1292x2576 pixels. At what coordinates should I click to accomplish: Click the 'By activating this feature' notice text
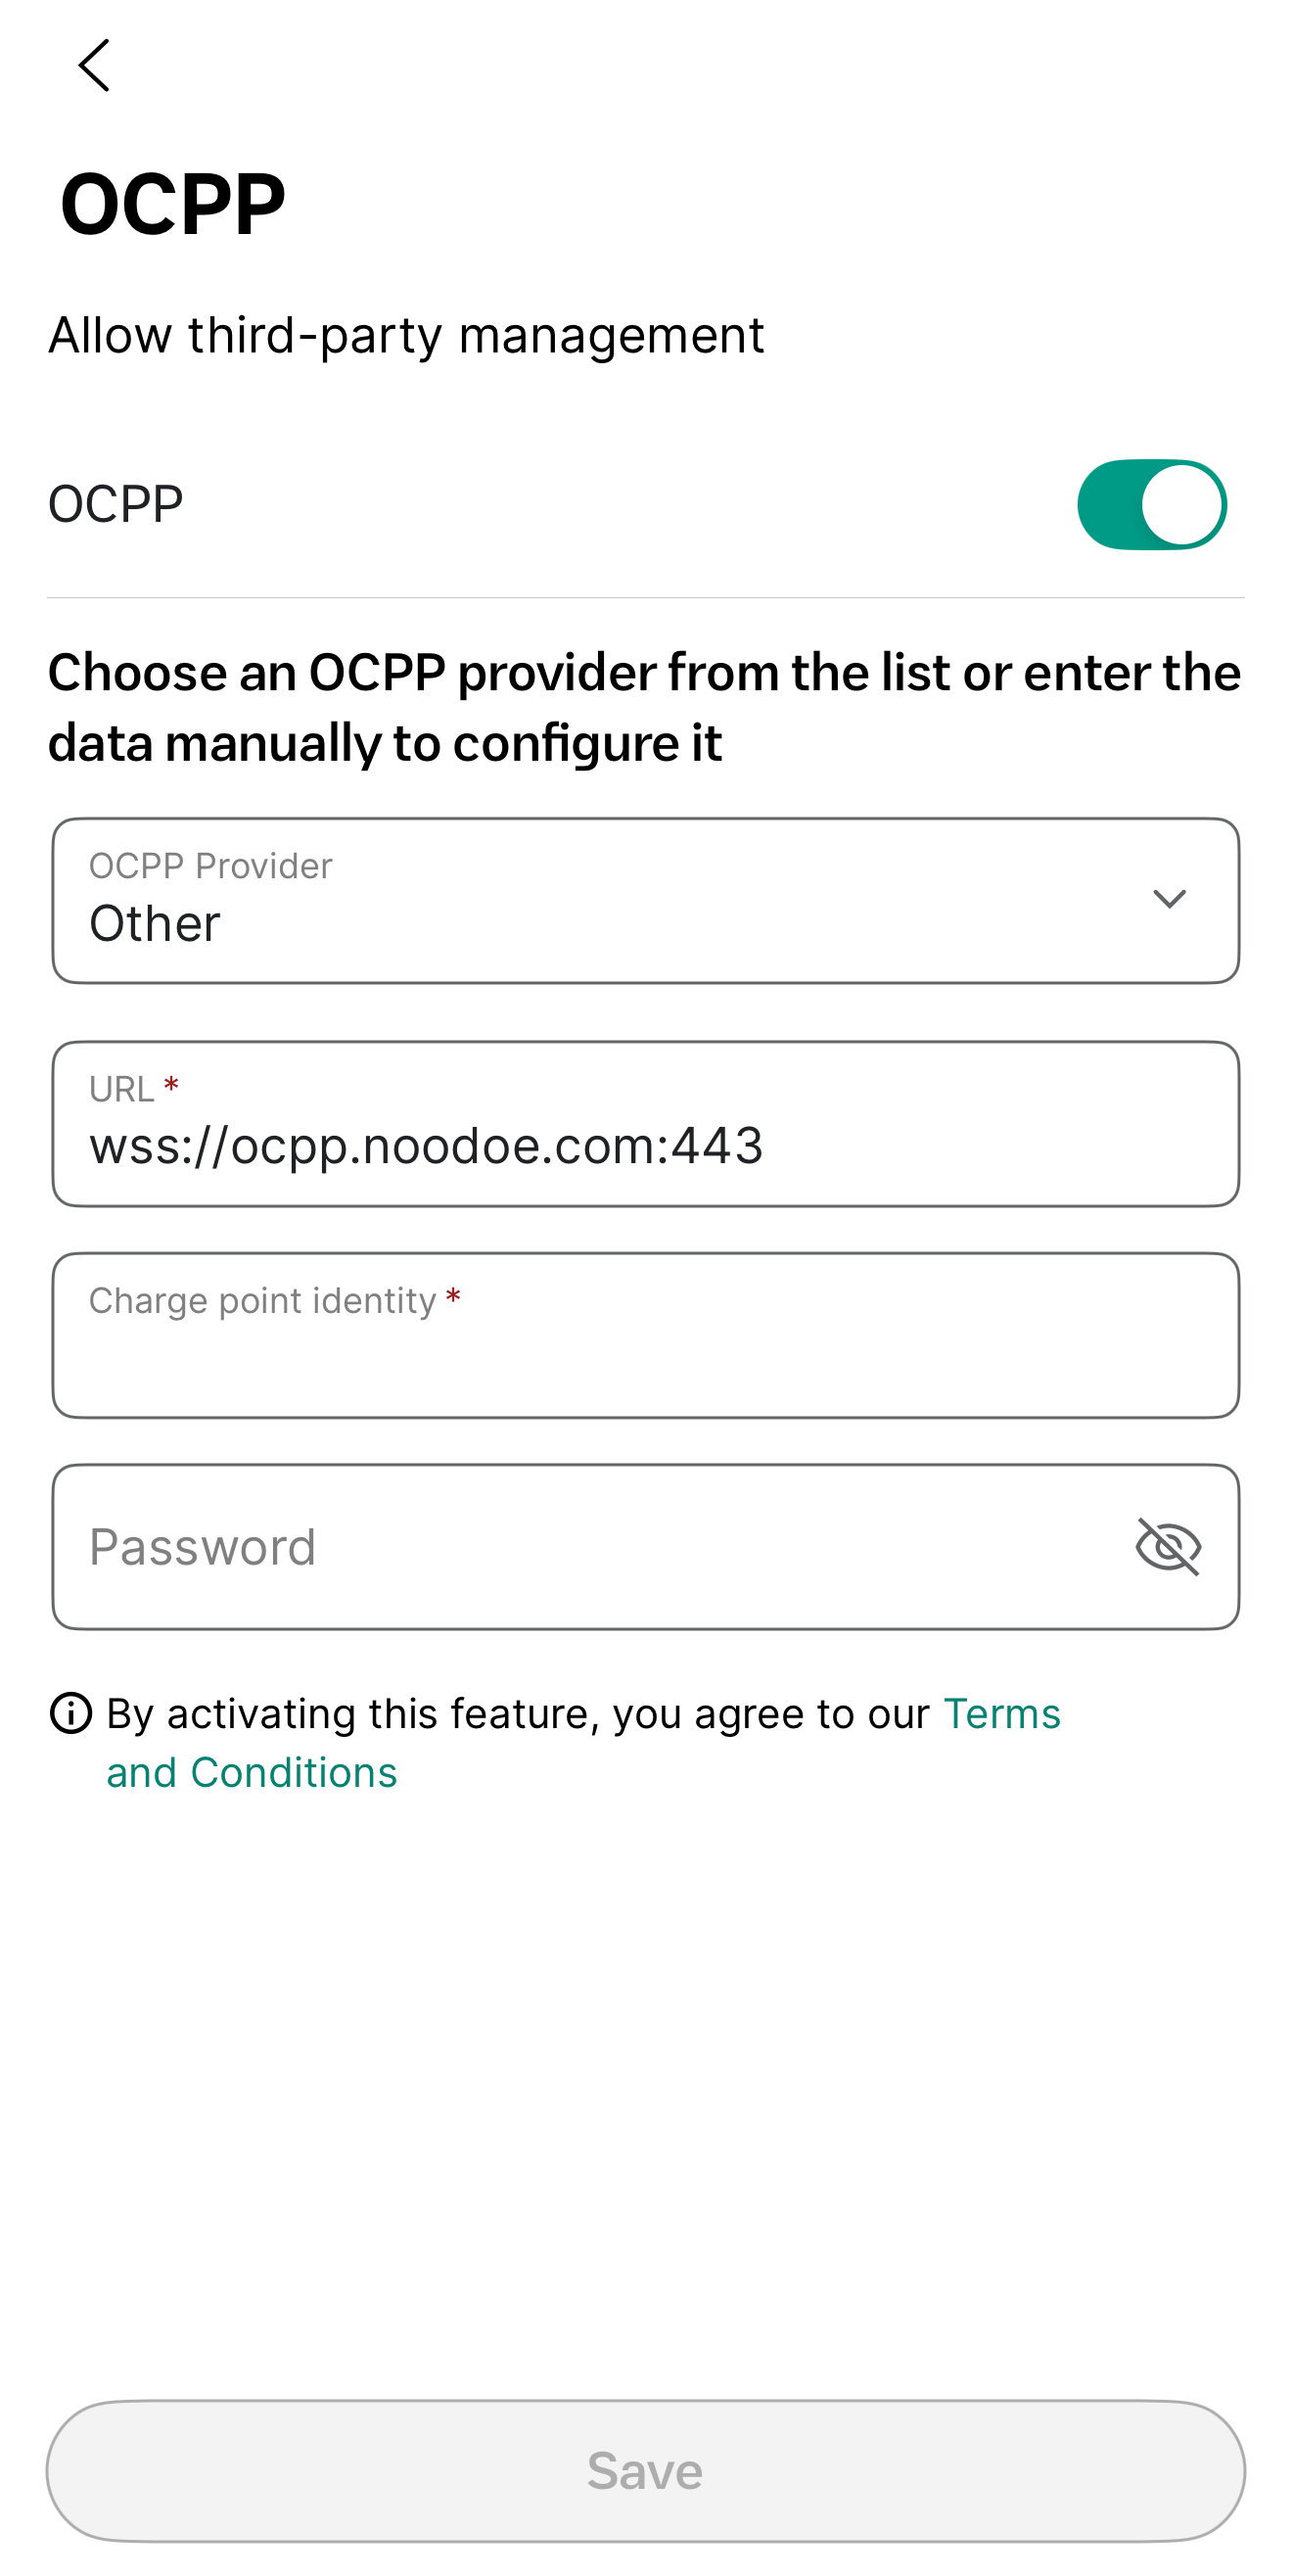pyautogui.click(x=517, y=1714)
